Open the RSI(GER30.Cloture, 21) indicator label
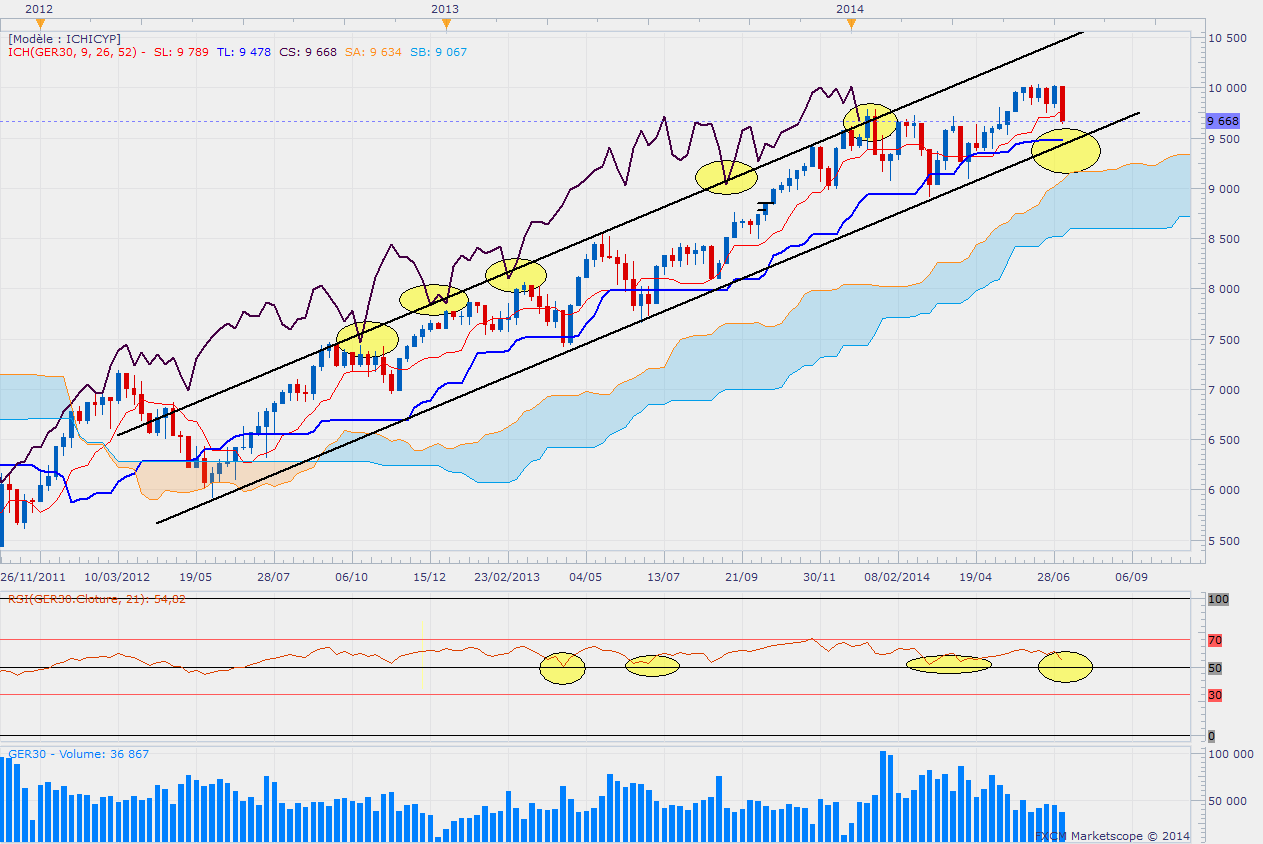 (97, 599)
